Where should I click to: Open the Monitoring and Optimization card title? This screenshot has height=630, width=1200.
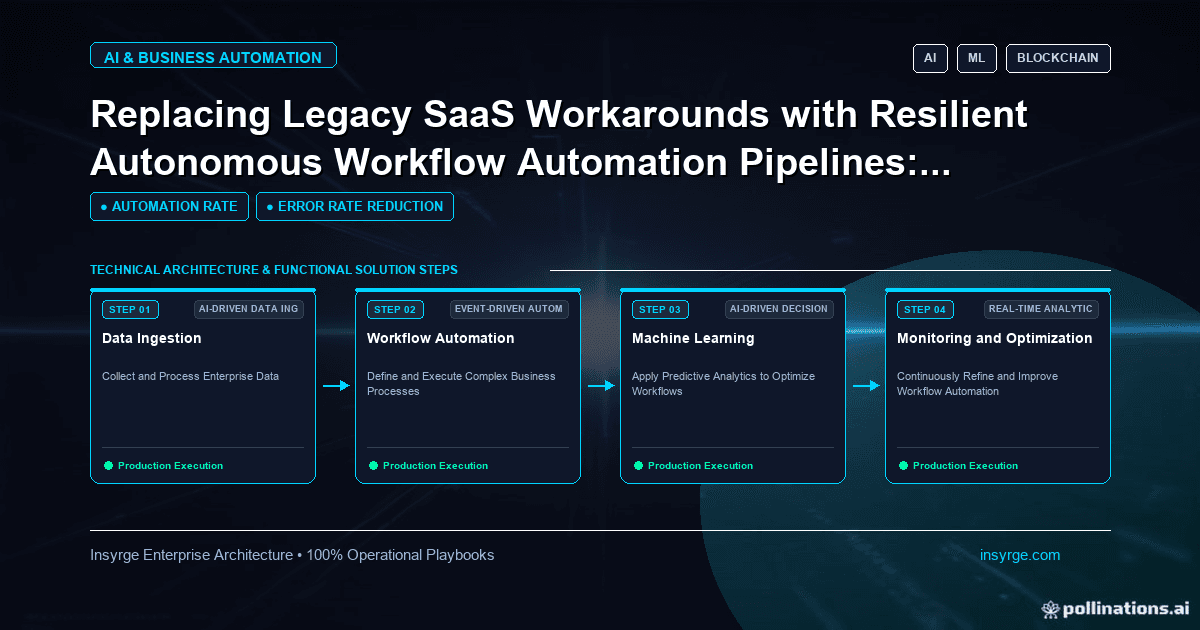[995, 338]
